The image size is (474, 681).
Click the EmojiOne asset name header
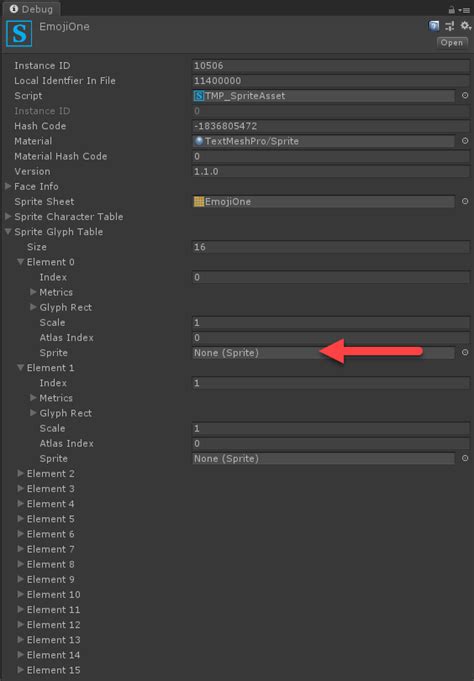(64, 26)
